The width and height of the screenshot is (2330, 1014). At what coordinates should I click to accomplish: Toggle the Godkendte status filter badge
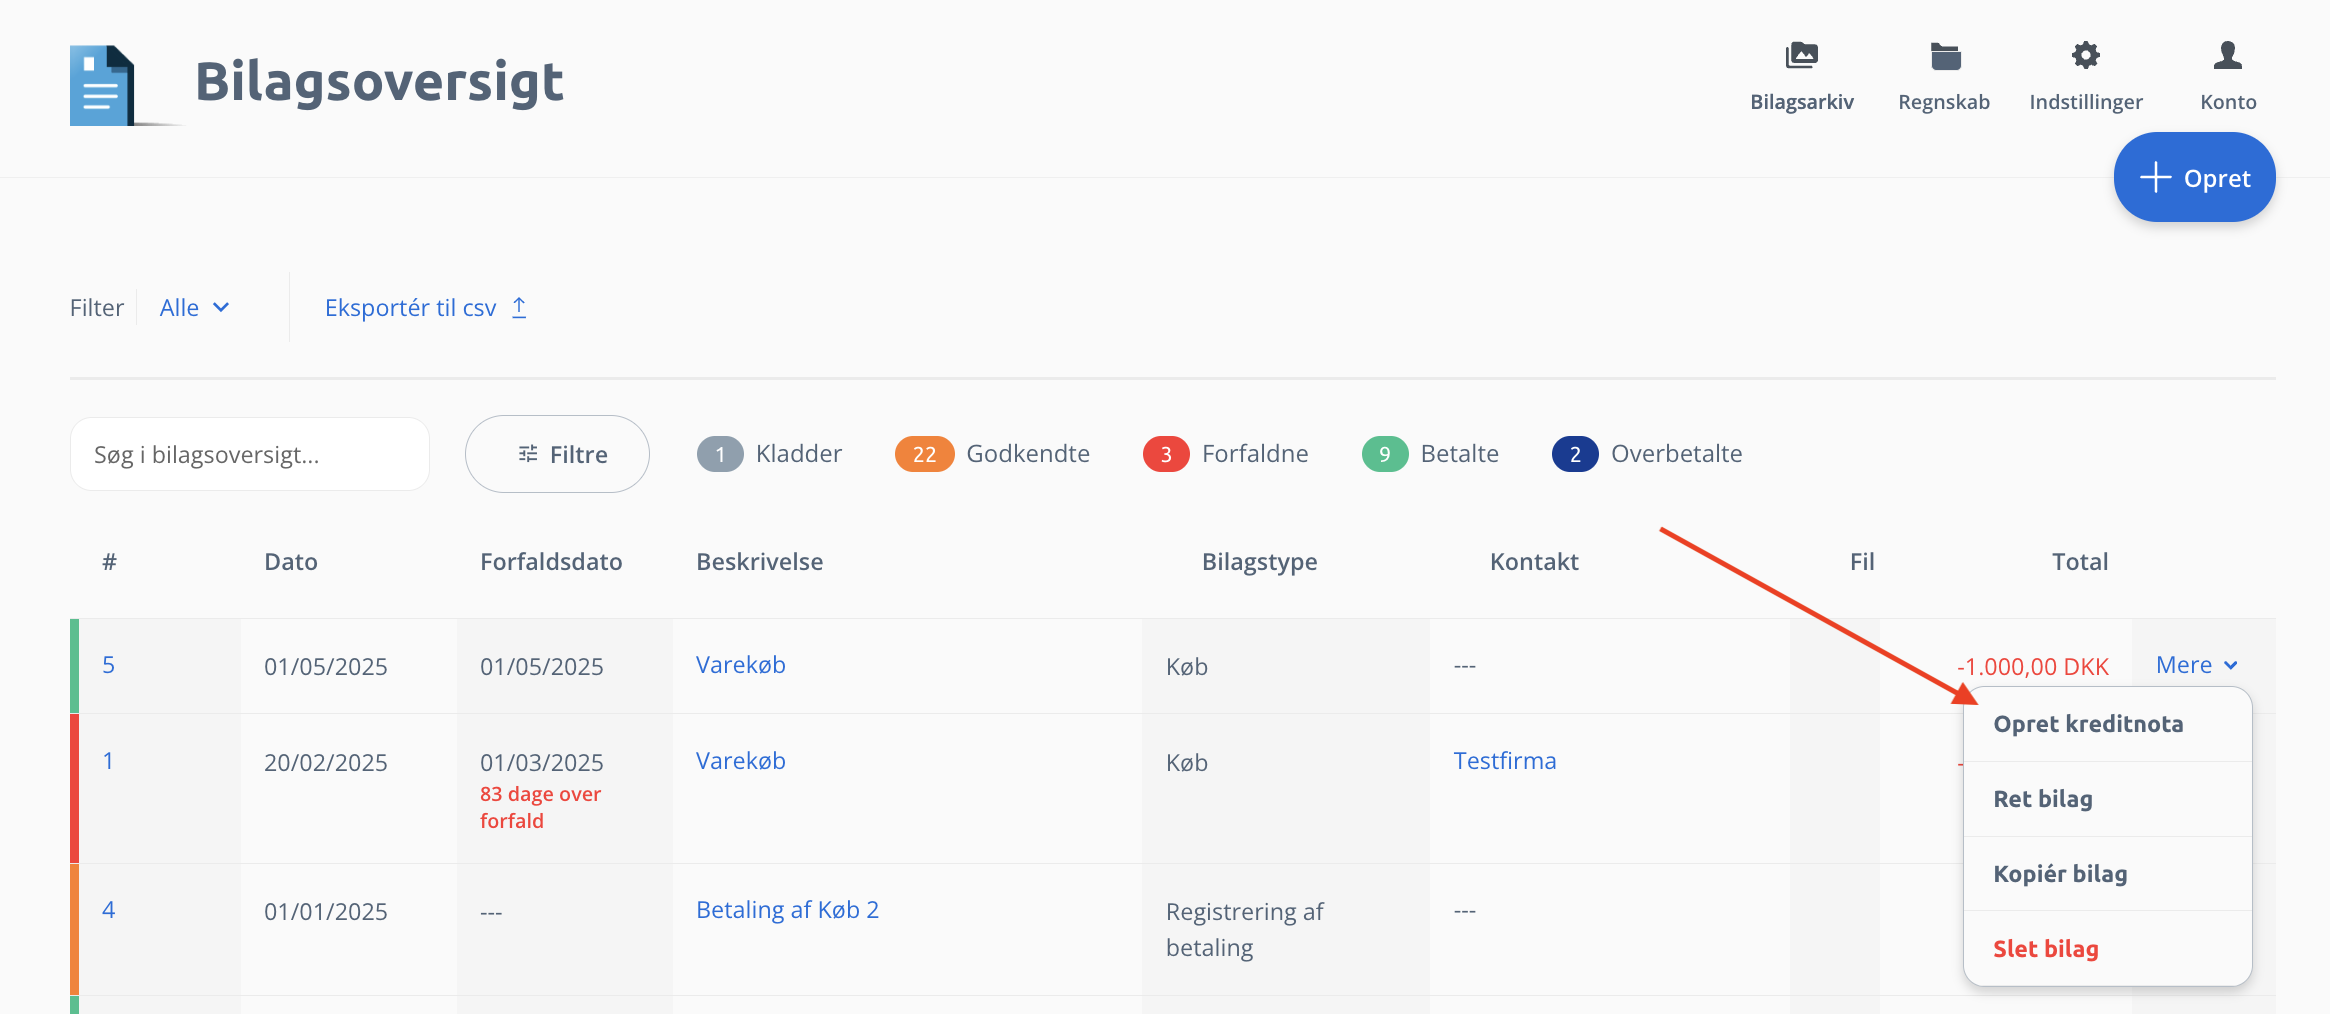coord(924,454)
